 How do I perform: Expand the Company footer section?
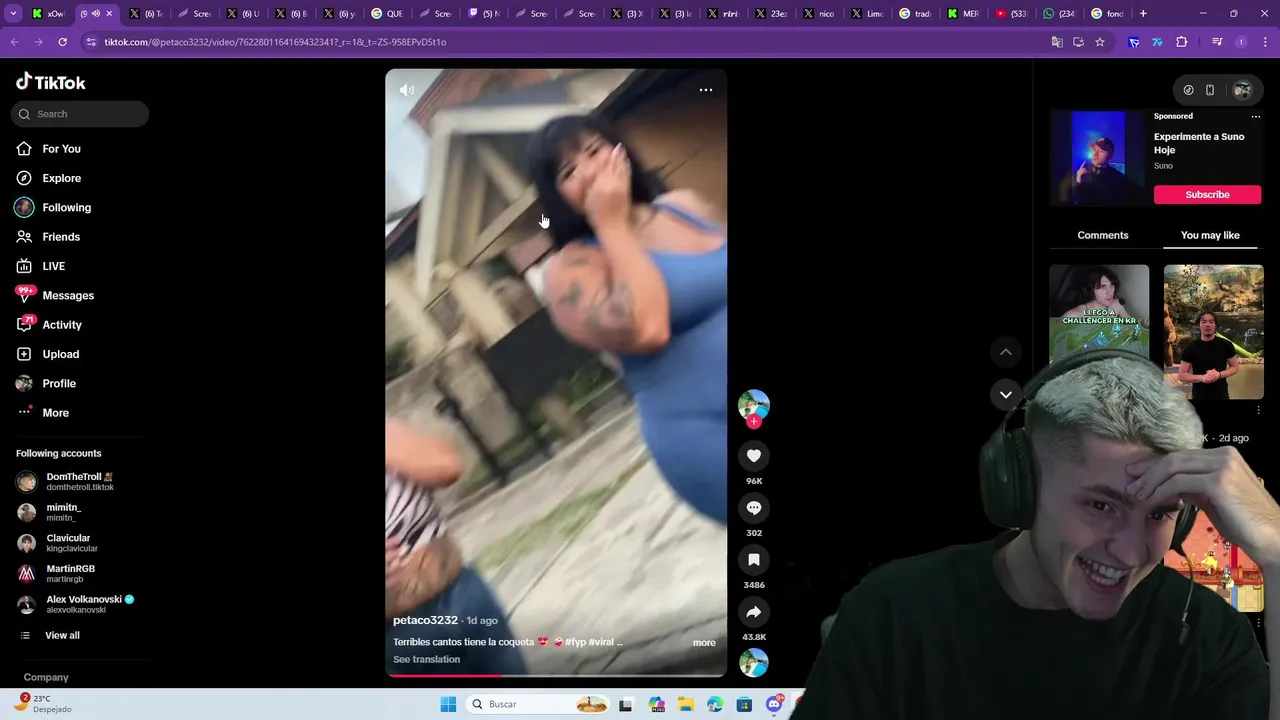point(46,677)
